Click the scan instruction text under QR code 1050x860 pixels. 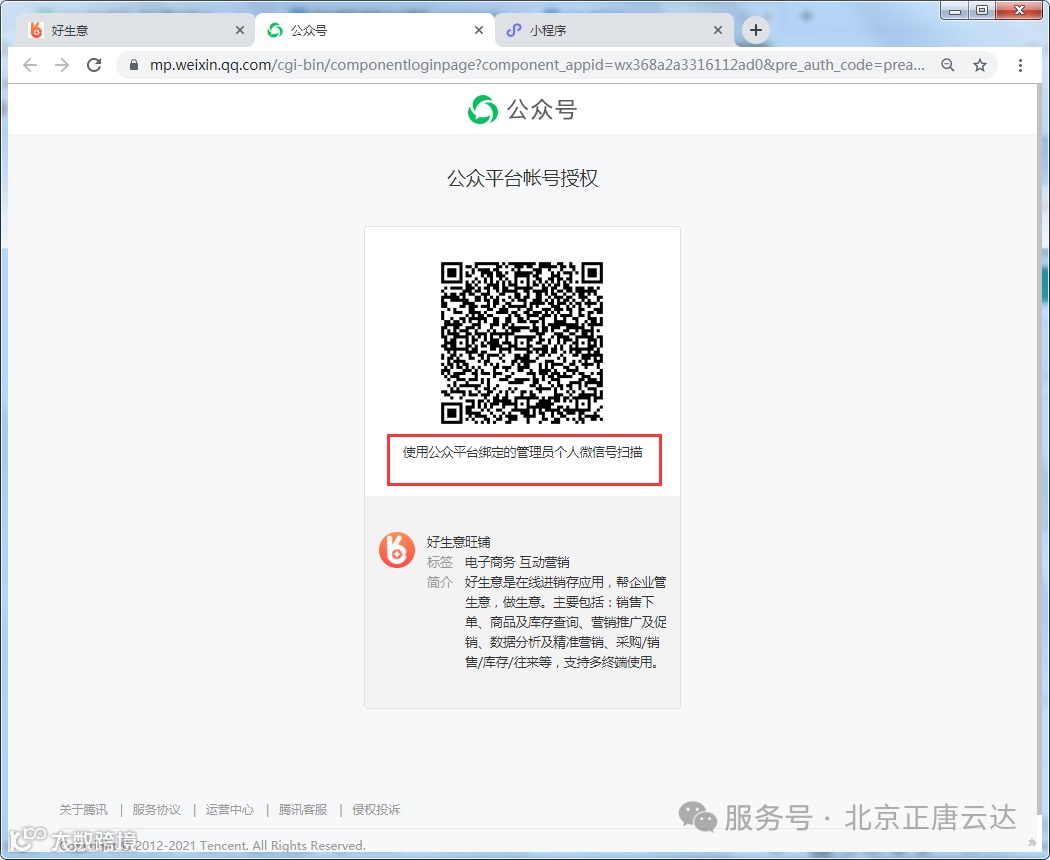click(522, 452)
